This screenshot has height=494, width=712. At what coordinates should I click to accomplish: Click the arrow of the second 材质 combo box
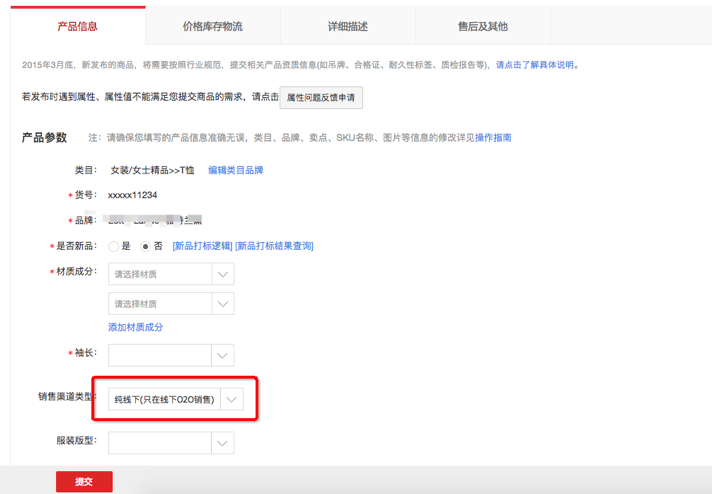223,304
